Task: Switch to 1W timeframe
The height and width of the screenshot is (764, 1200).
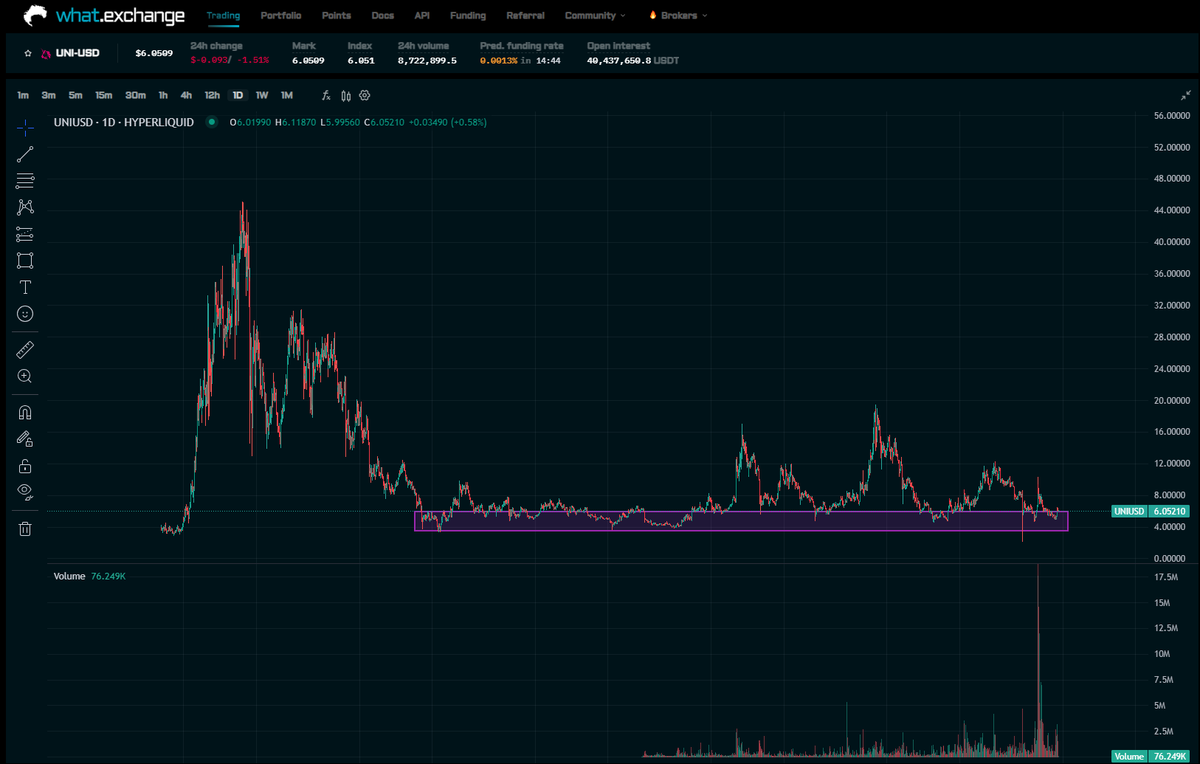Action: click(262, 96)
